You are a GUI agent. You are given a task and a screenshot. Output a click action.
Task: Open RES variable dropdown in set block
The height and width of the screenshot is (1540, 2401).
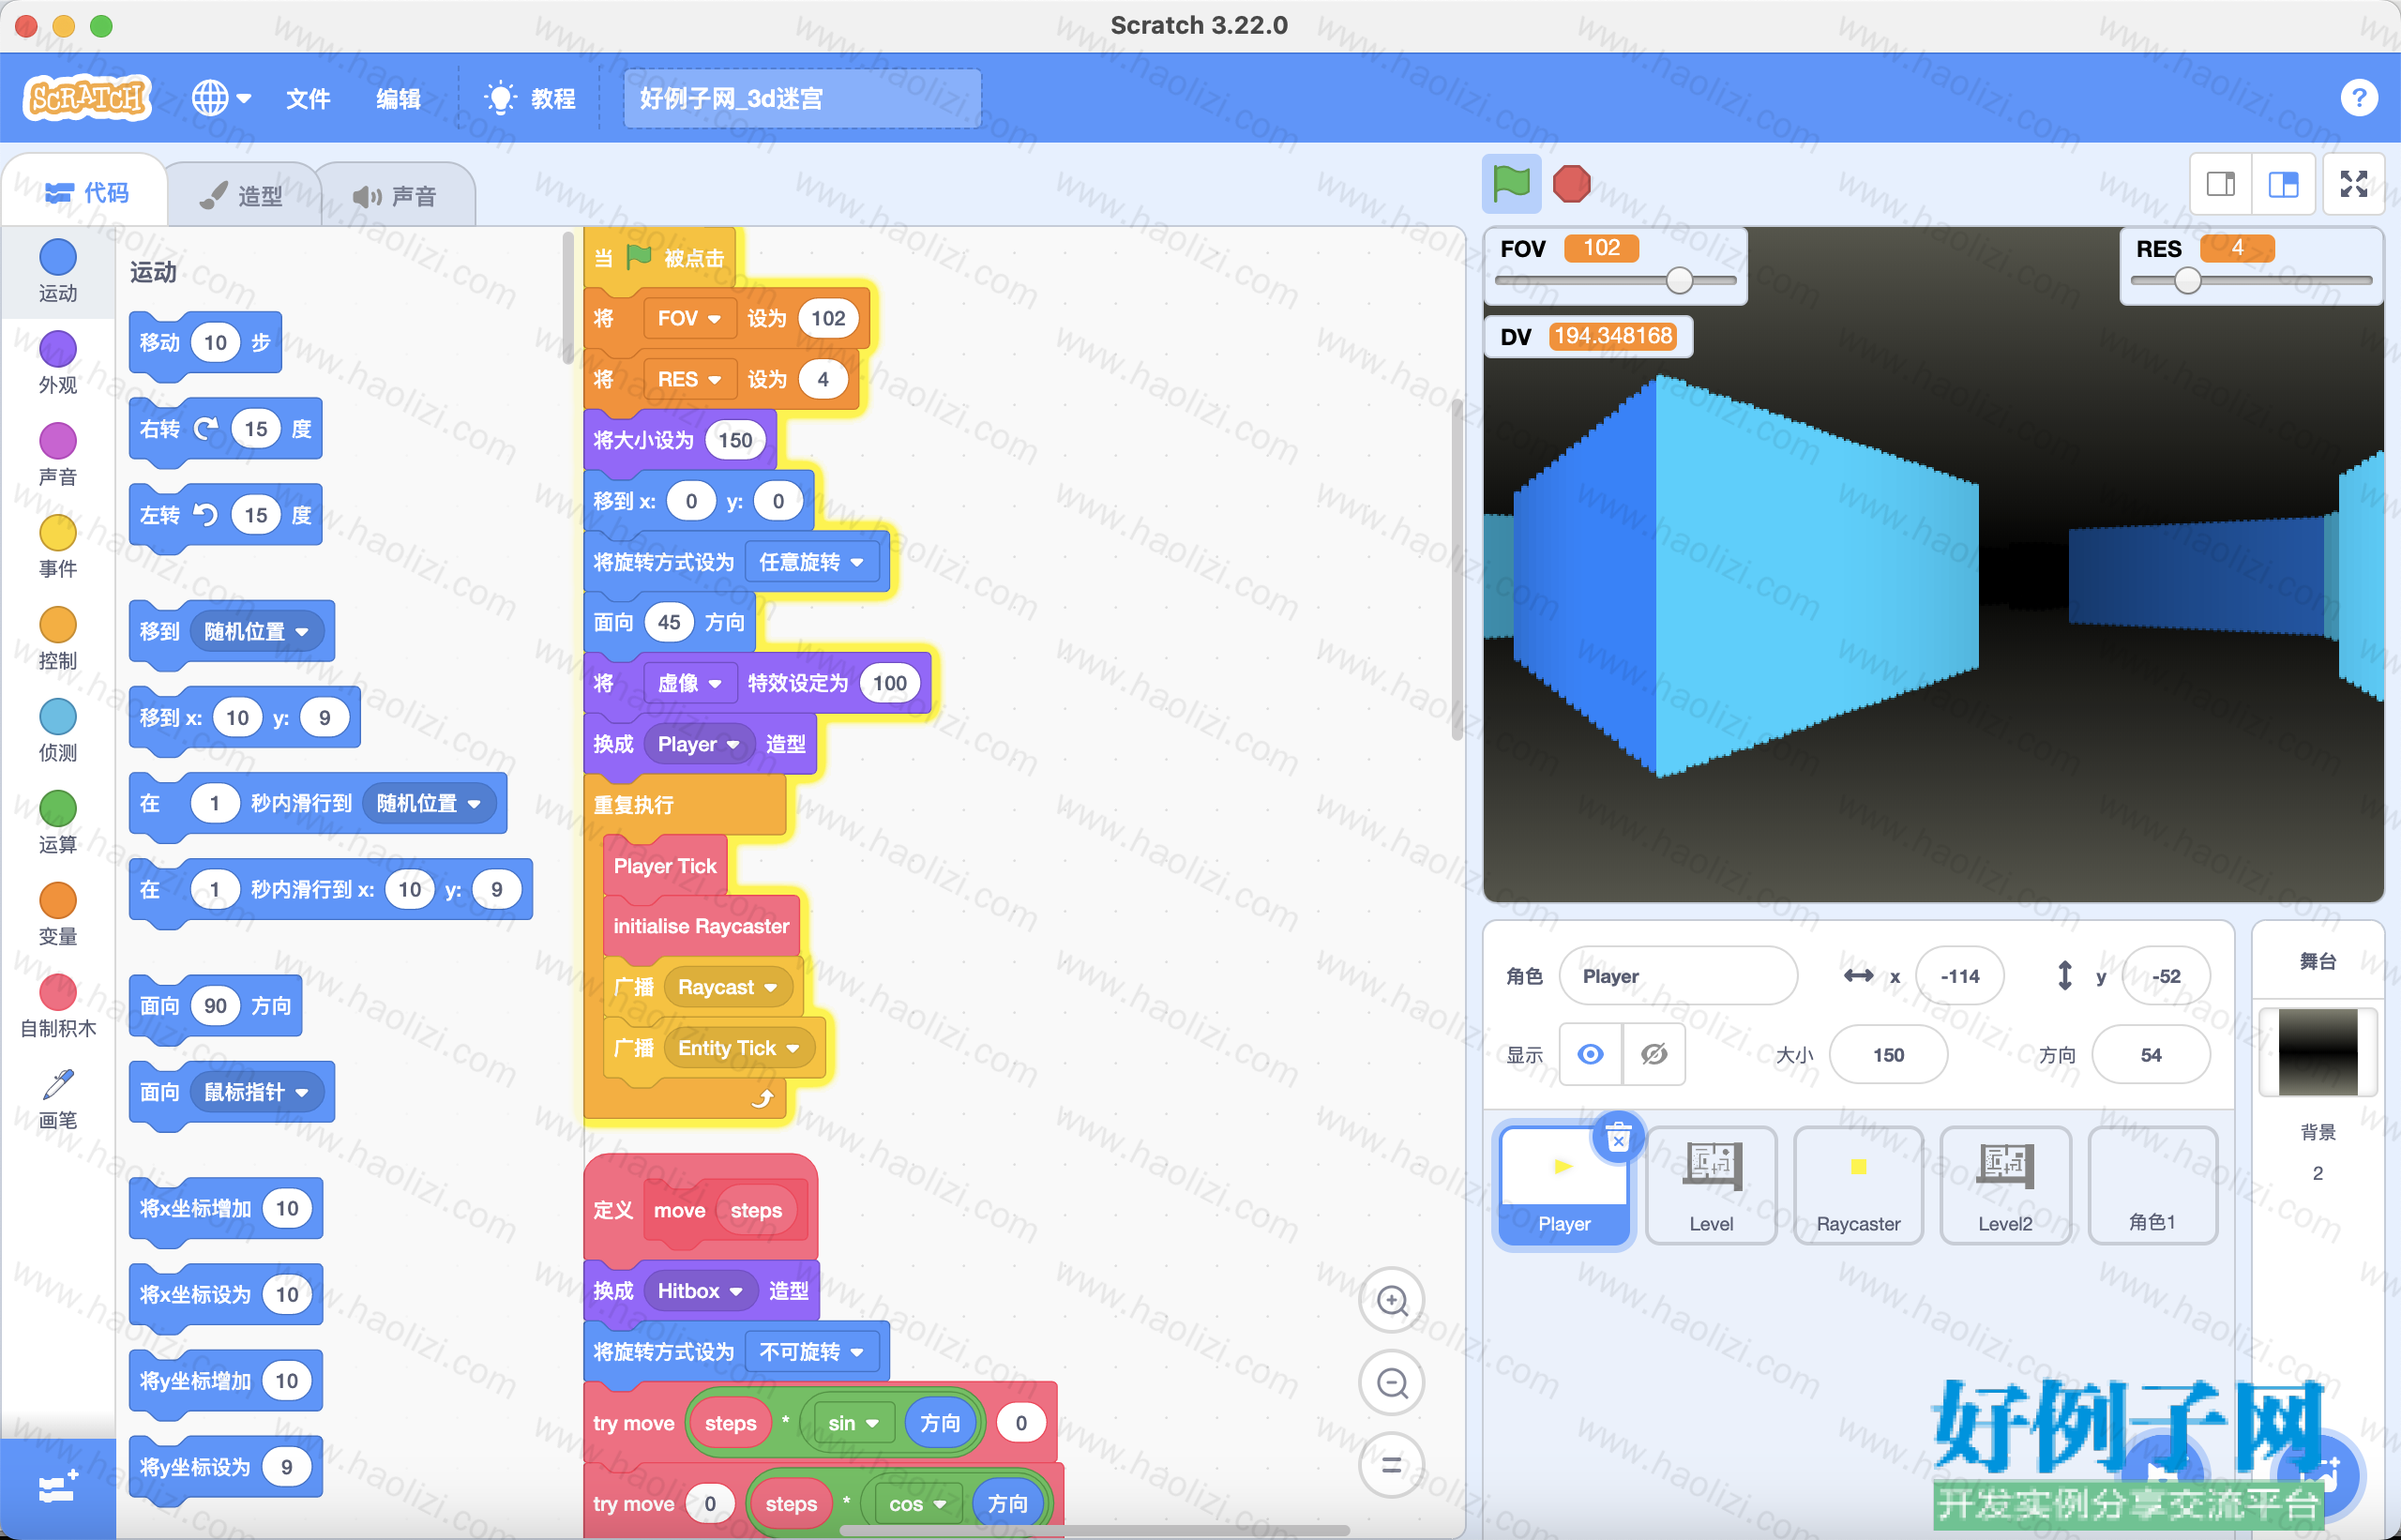pyautogui.click(x=689, y=379)
